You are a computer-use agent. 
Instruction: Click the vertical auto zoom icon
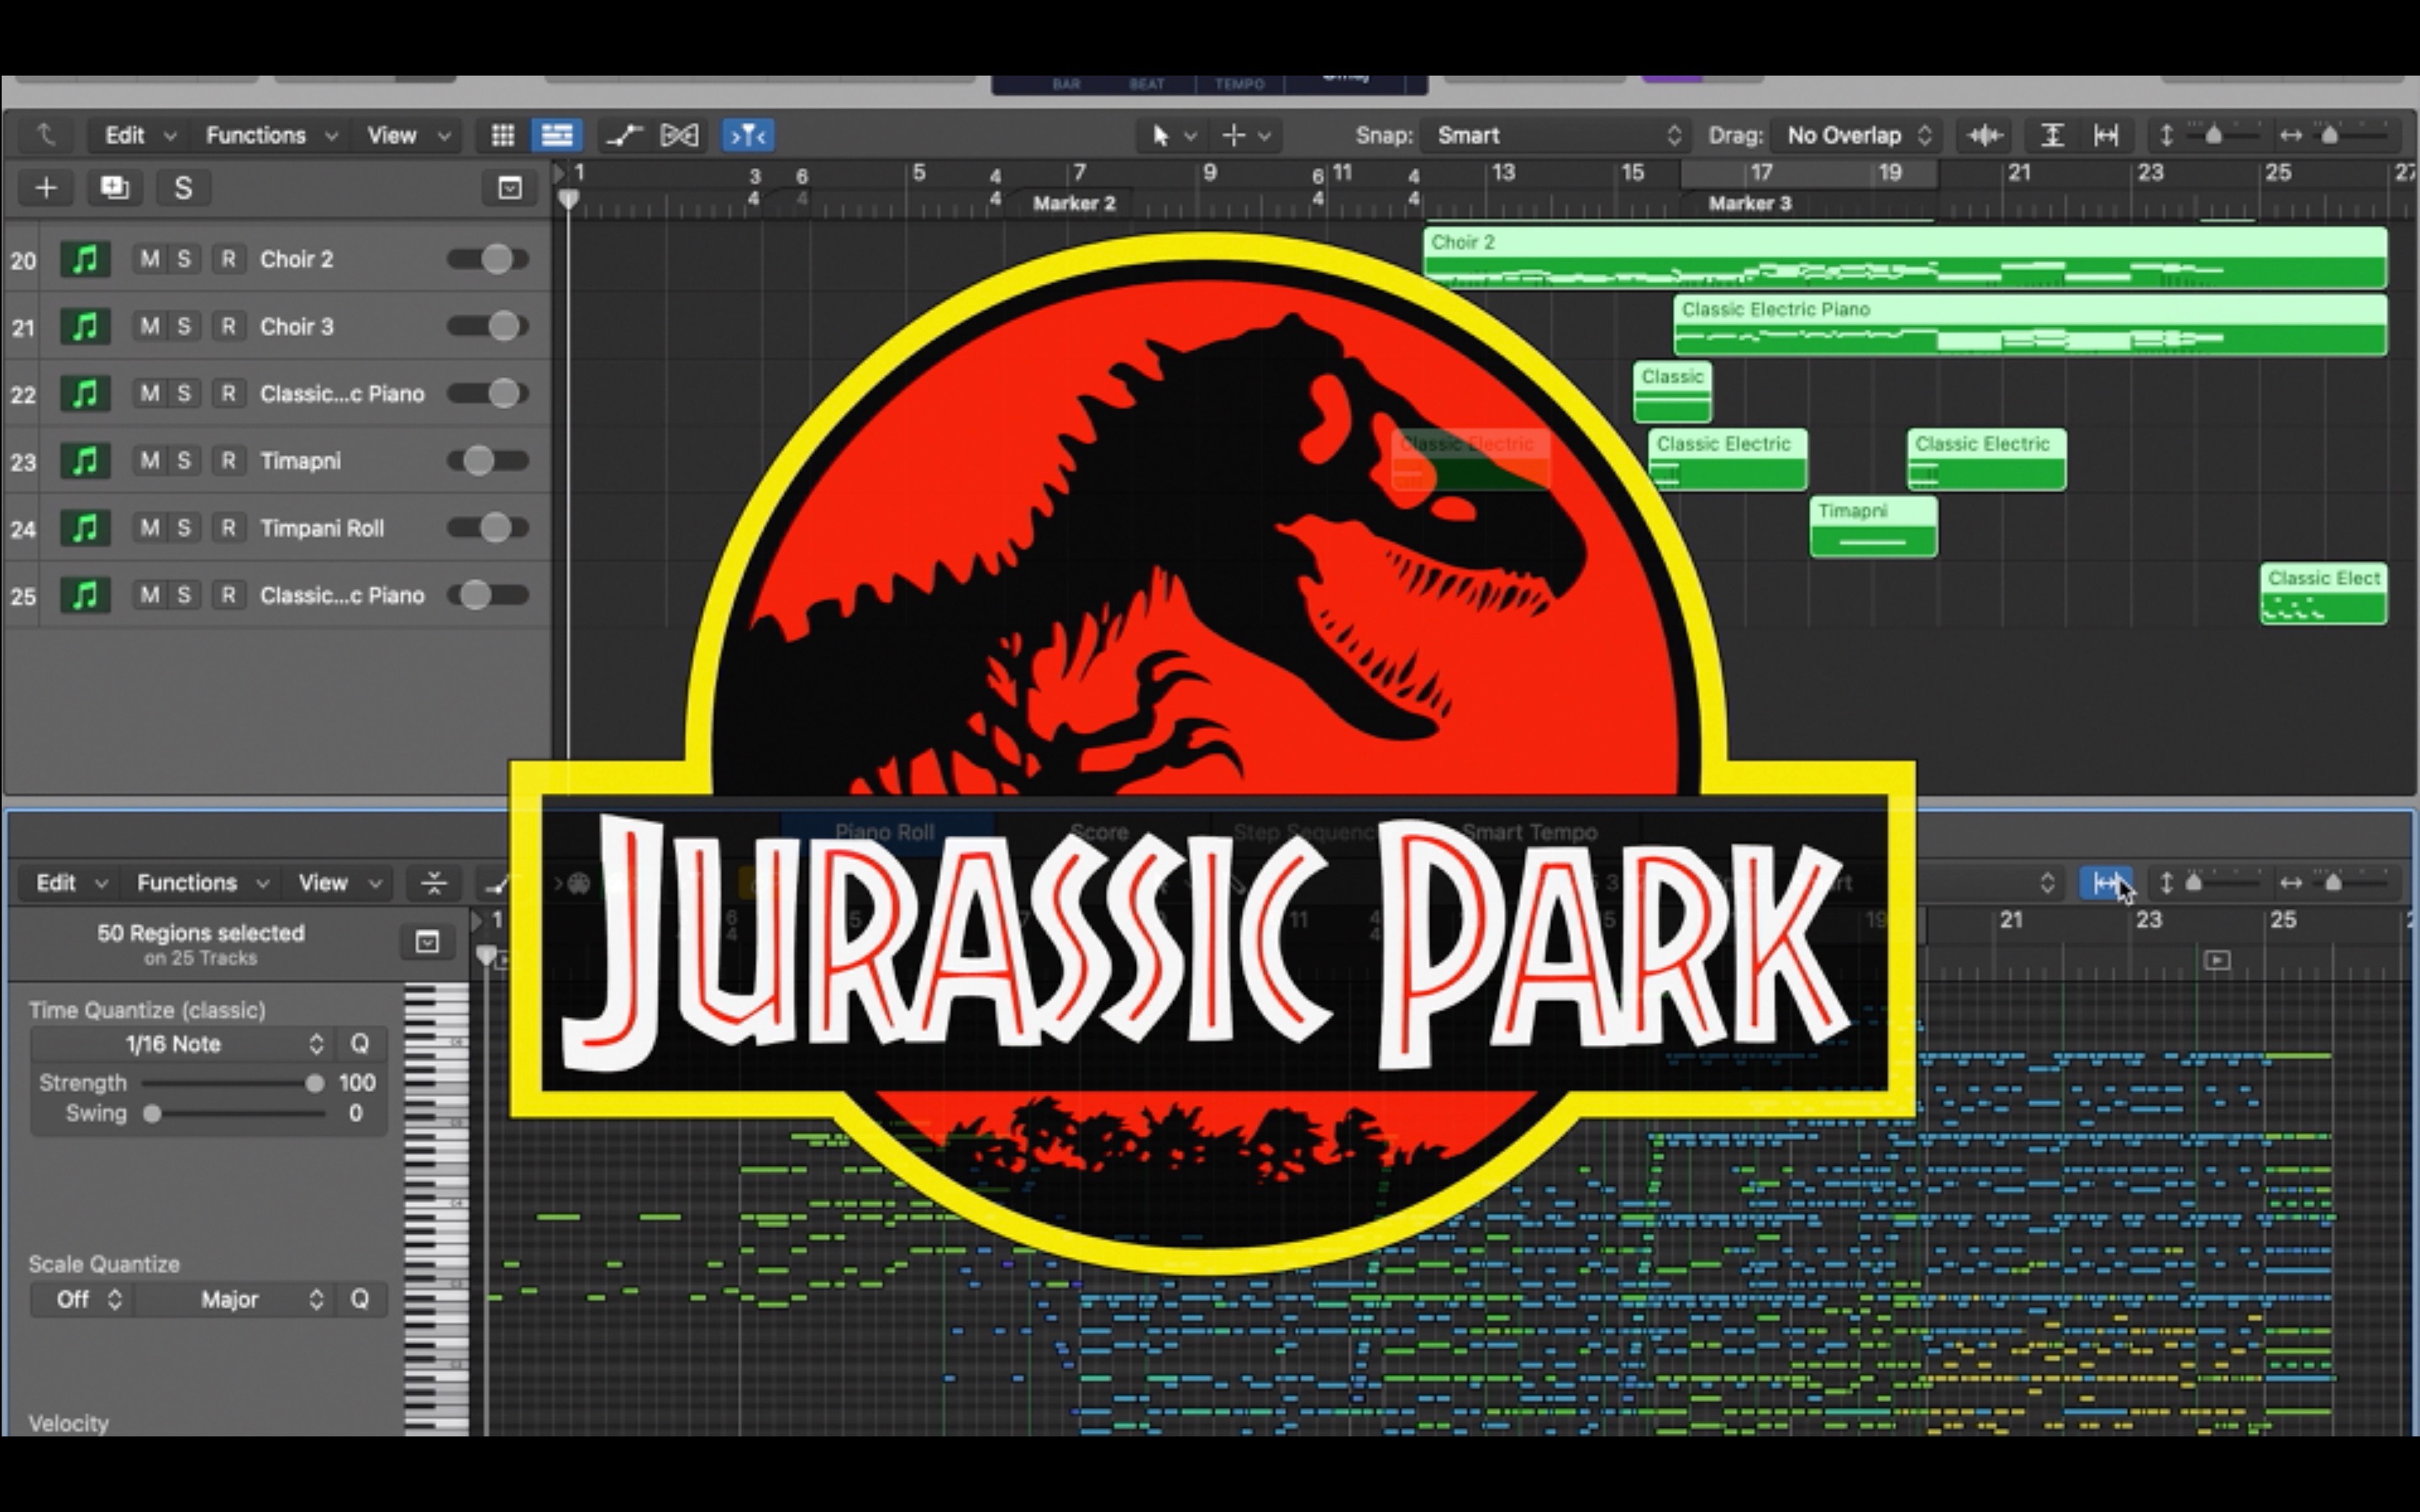(x=2052, y=135)
